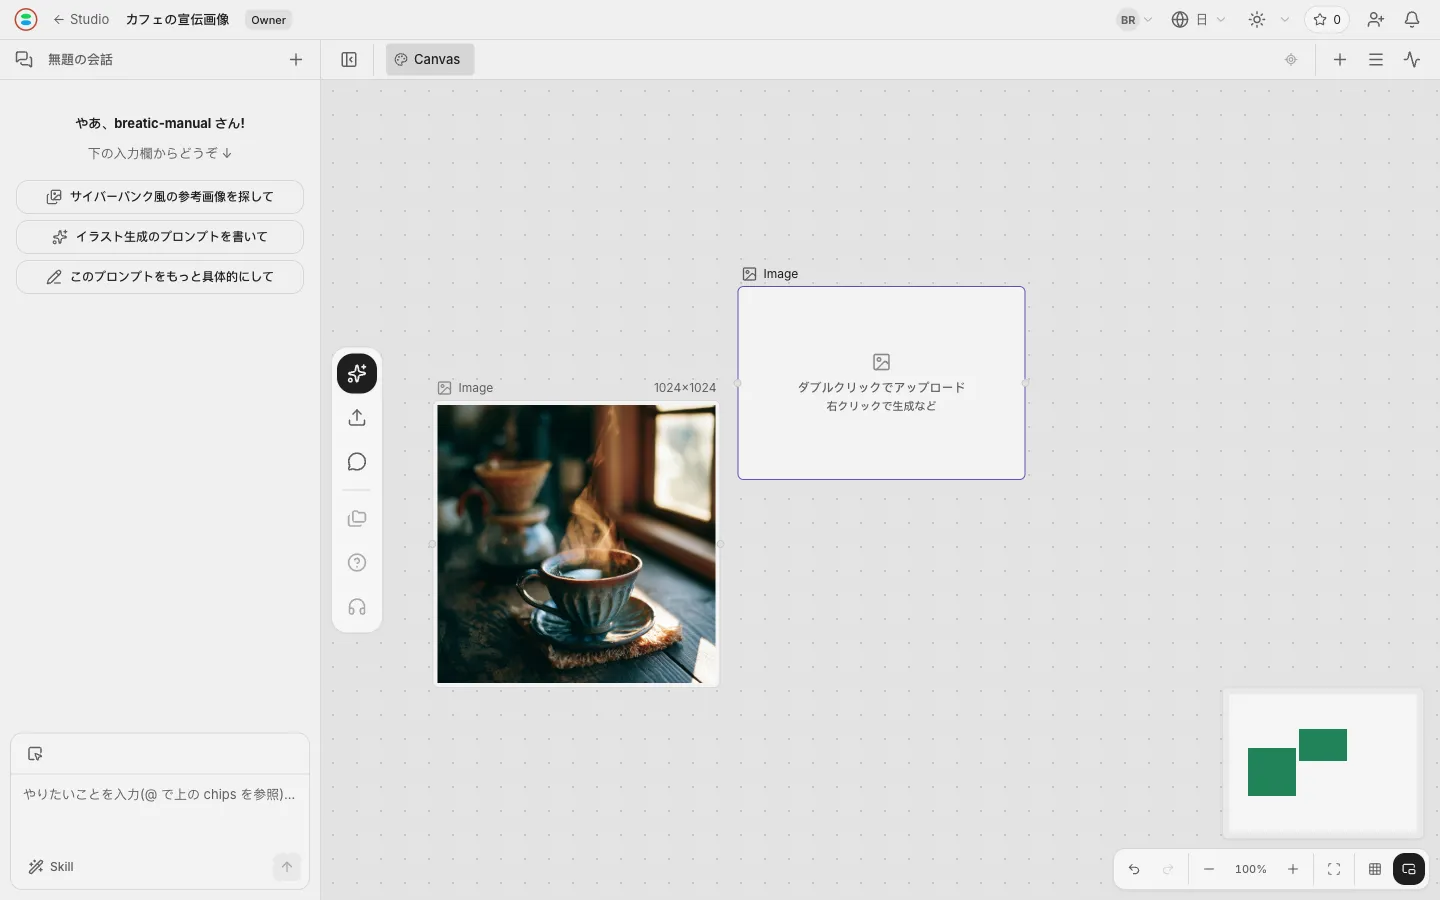Toggle the sun light theme icon
This screenshot has width=1440, height=900.
coord(1257,19)
